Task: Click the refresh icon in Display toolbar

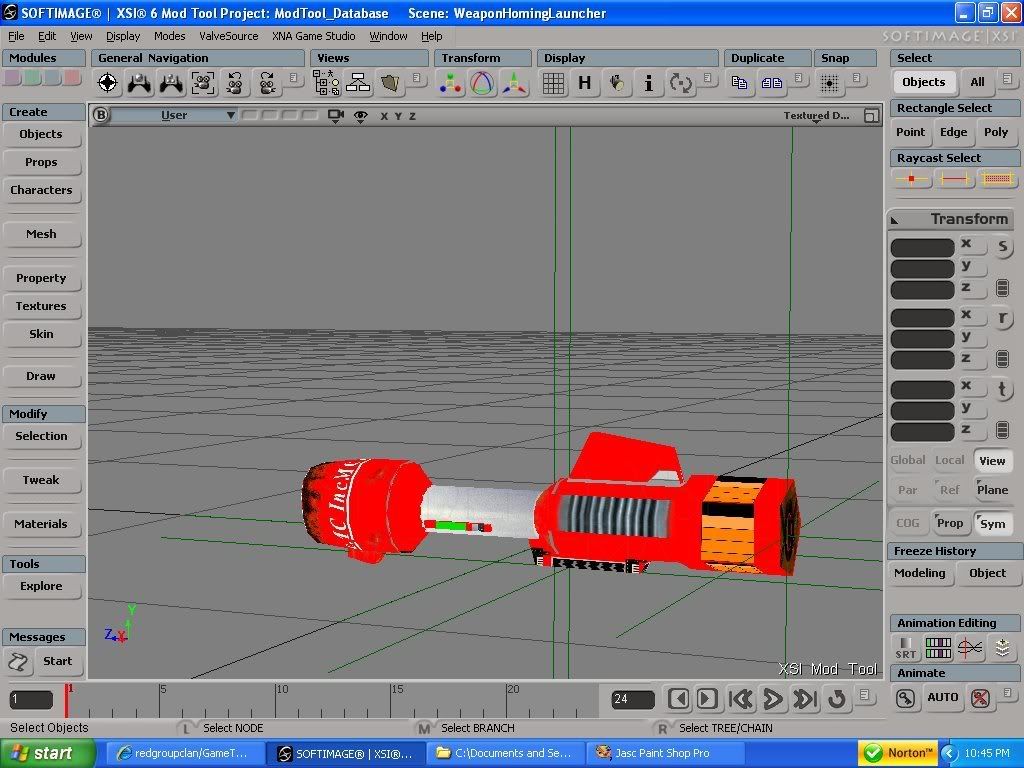Action: coord(680,83)
